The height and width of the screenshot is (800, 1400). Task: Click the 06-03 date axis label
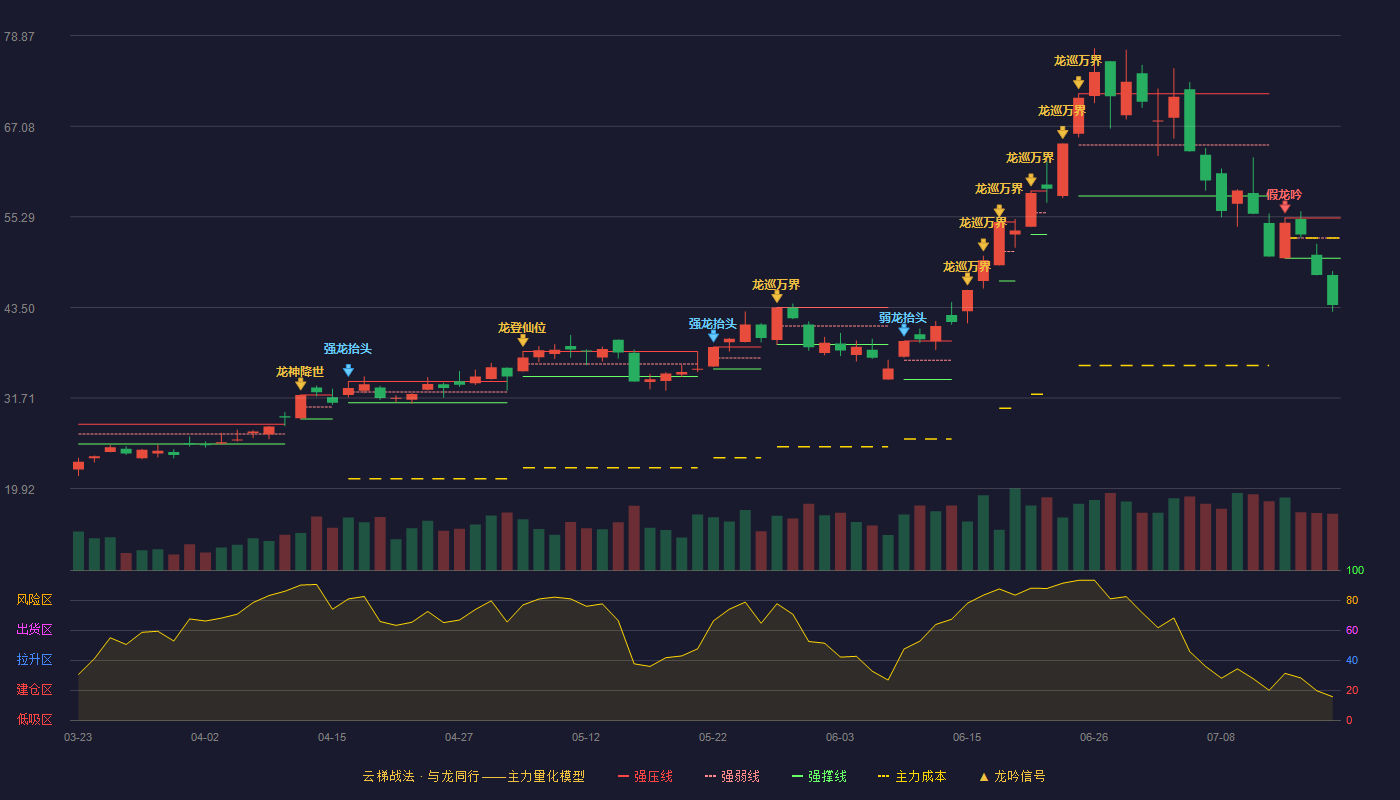coord(840,737)
